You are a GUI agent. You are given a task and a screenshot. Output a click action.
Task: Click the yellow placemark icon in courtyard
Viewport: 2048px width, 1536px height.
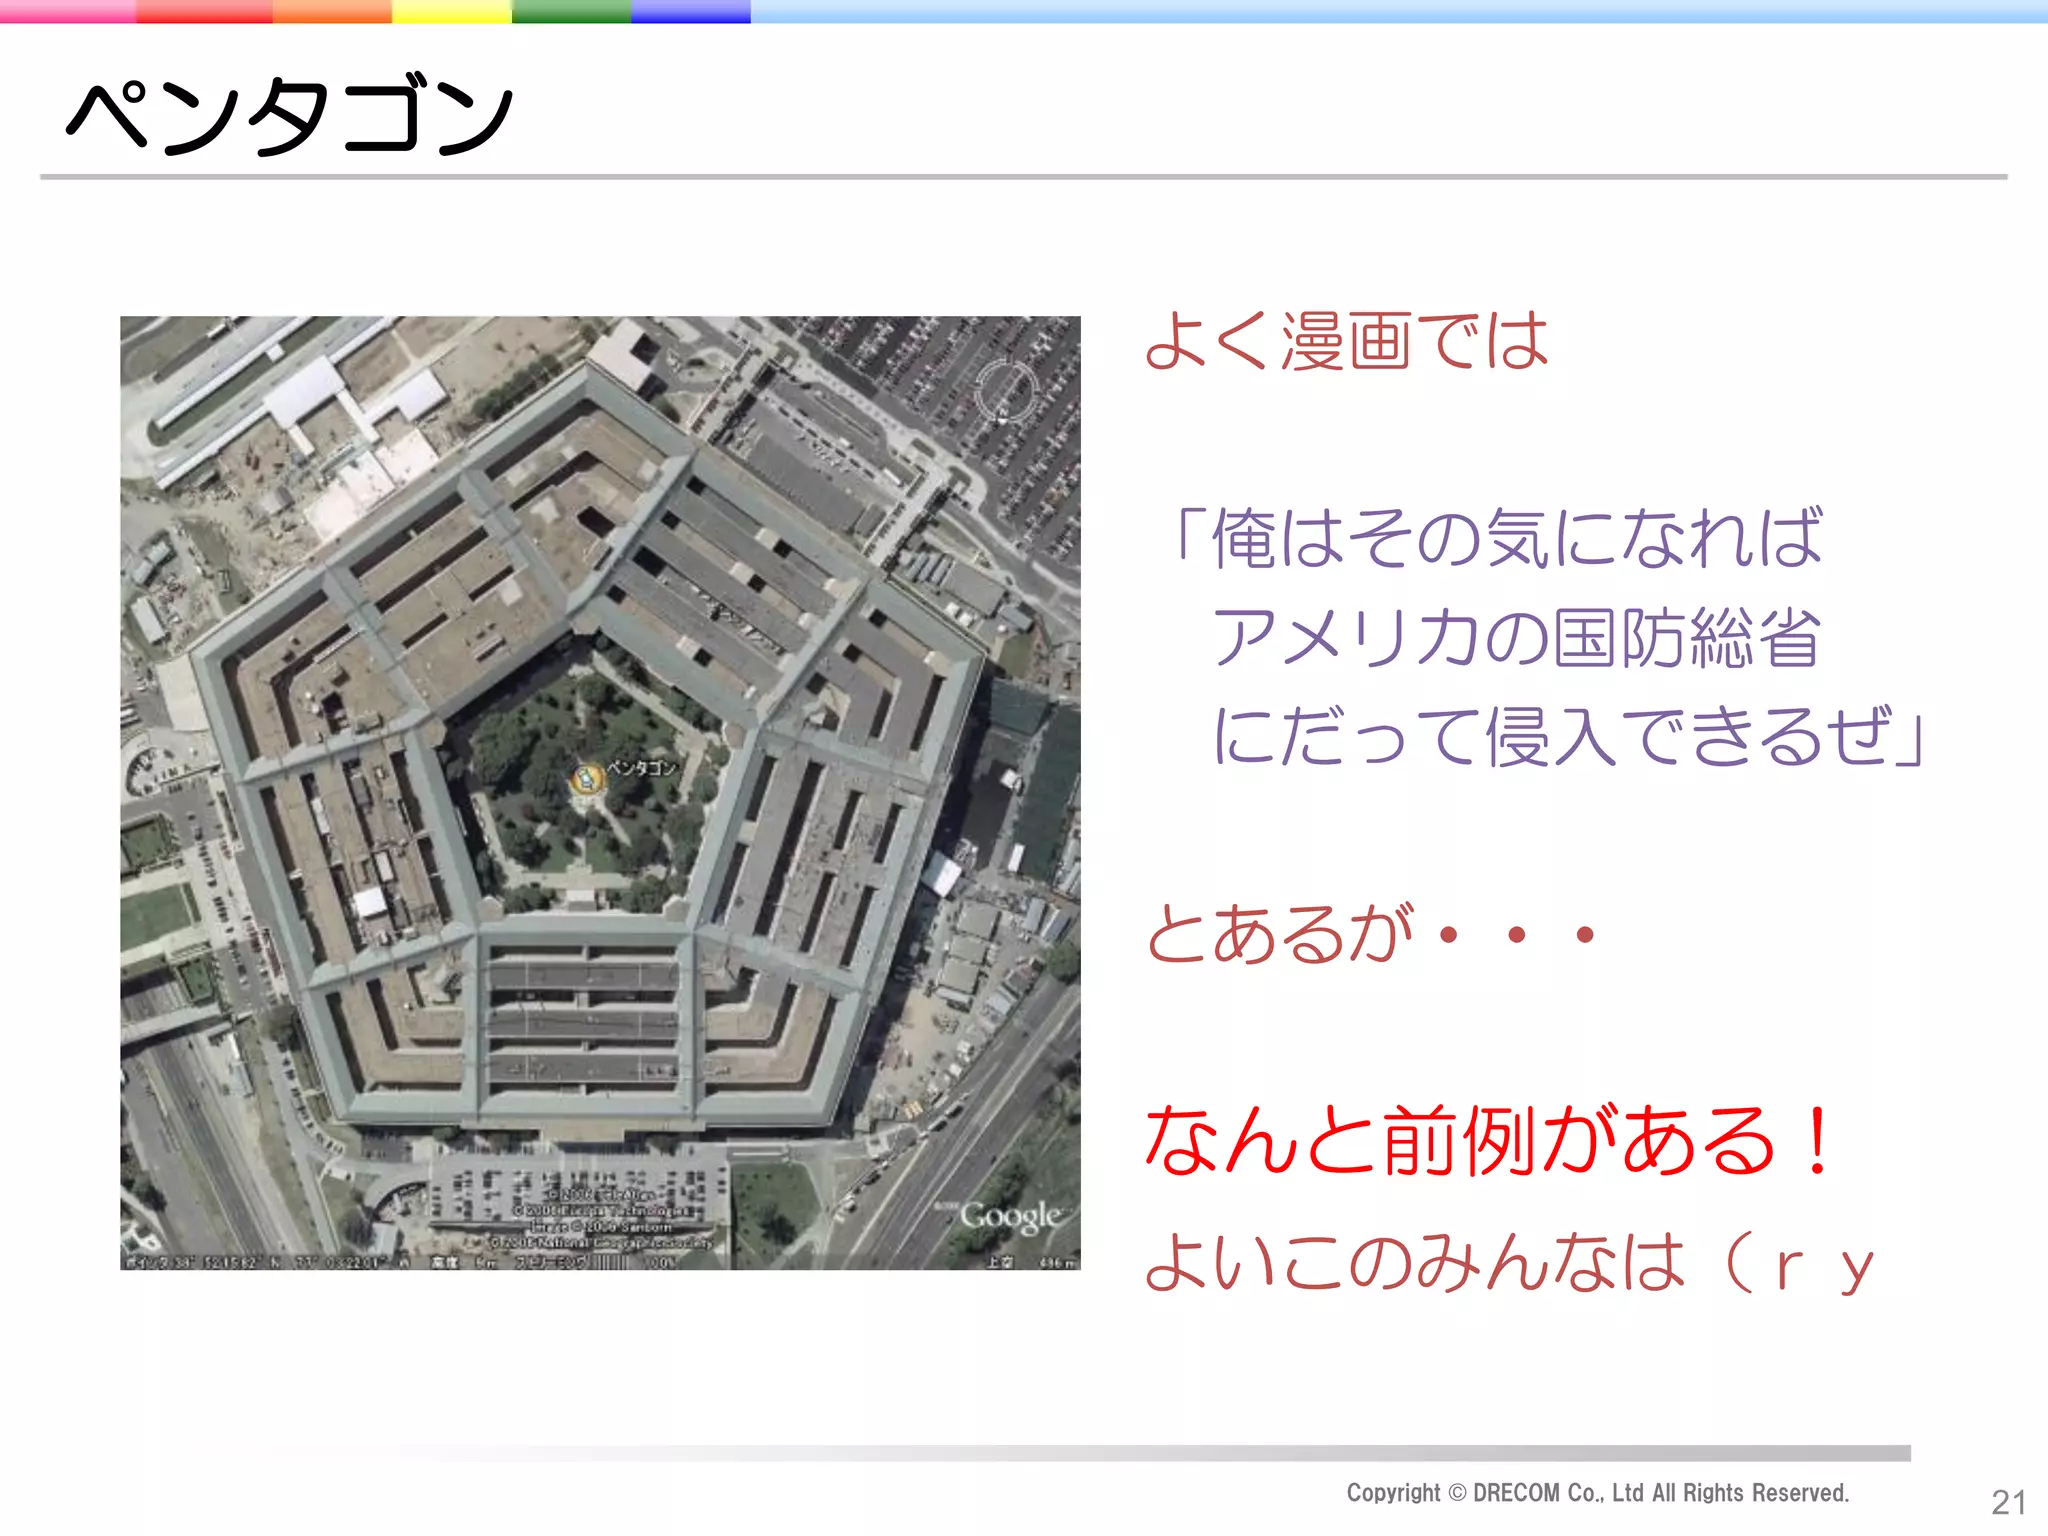pos(587,779)
